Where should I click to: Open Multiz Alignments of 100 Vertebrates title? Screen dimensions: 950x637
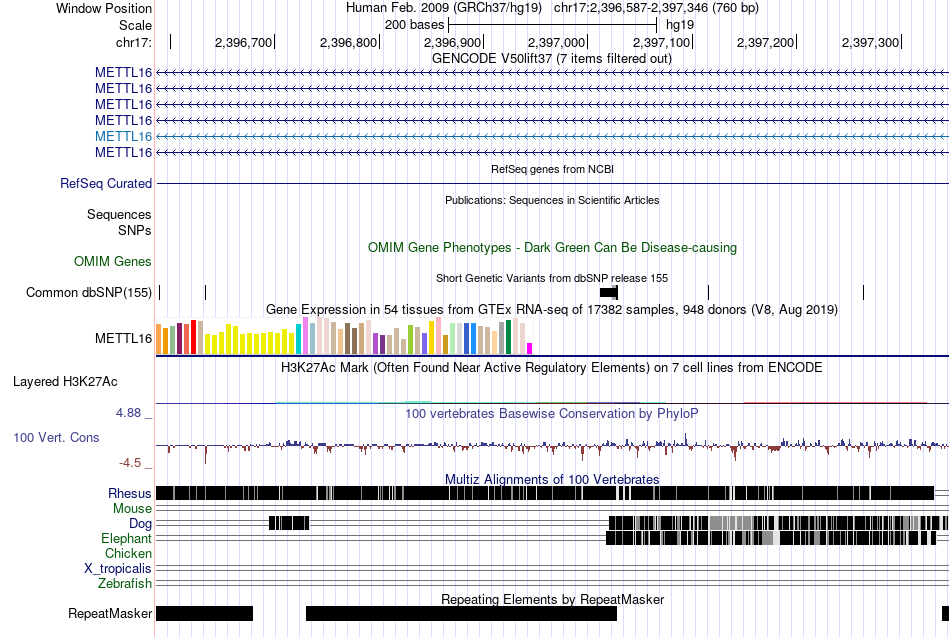tap(552, 479)
